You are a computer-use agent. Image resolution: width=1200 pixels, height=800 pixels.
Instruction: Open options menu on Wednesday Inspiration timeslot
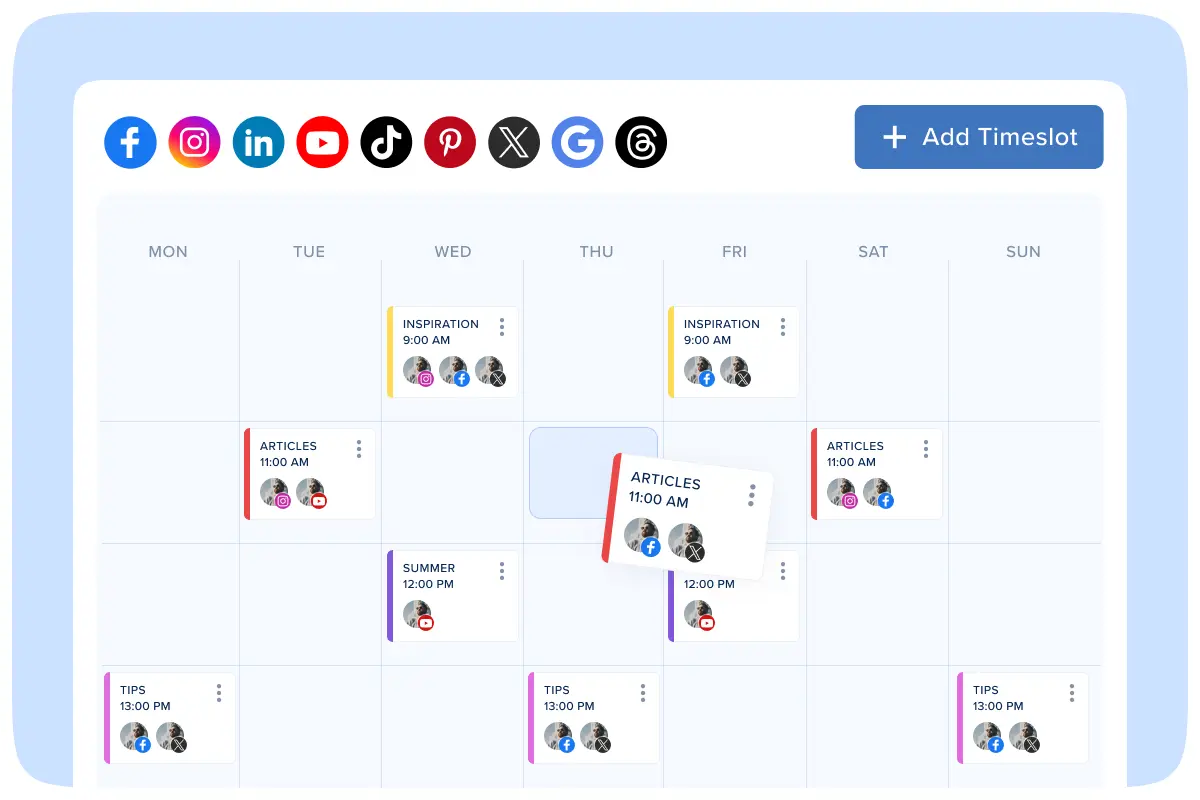tap(502, 327)
